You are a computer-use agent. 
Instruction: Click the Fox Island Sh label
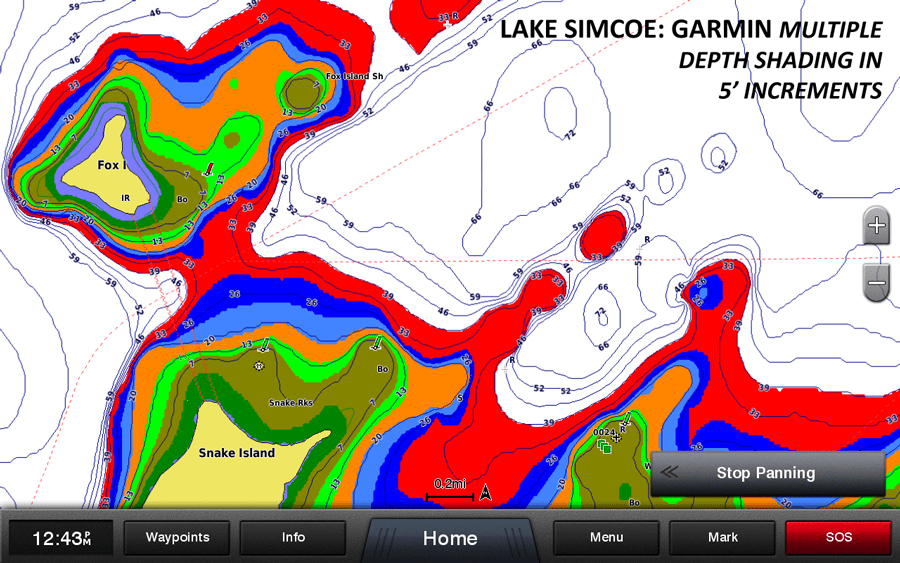354,76
